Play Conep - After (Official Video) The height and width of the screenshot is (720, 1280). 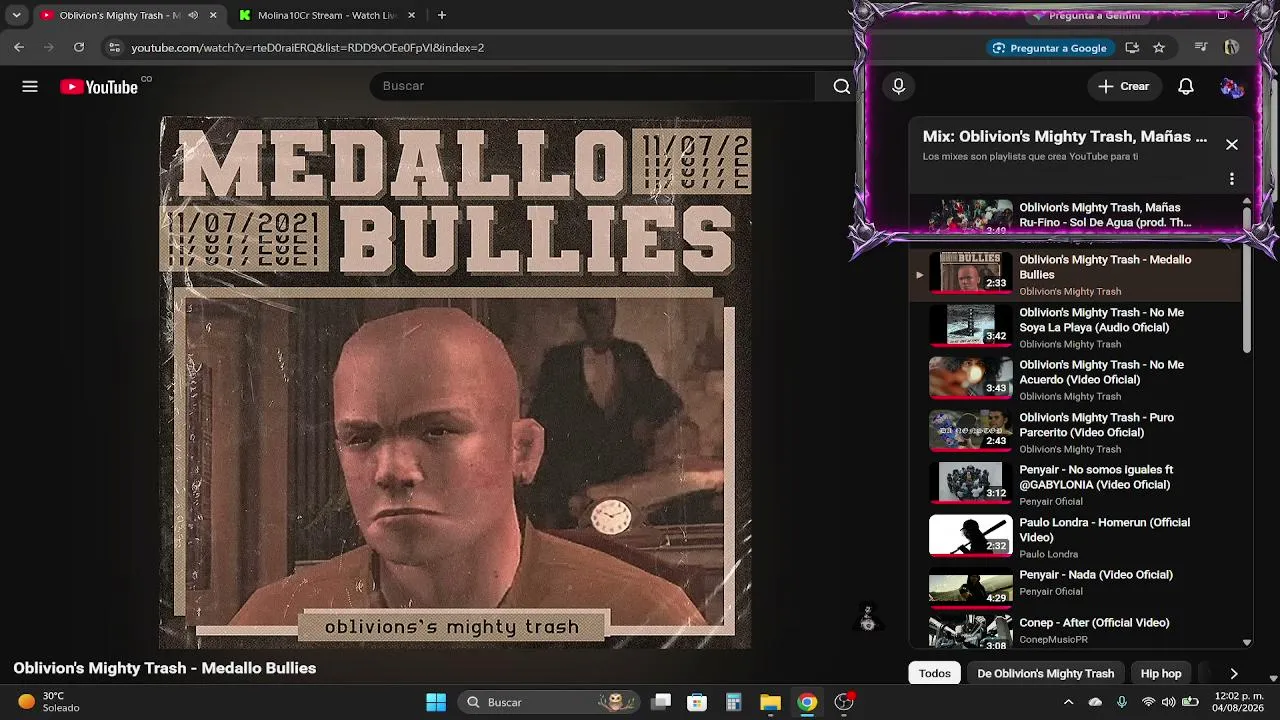[1075, 631]
